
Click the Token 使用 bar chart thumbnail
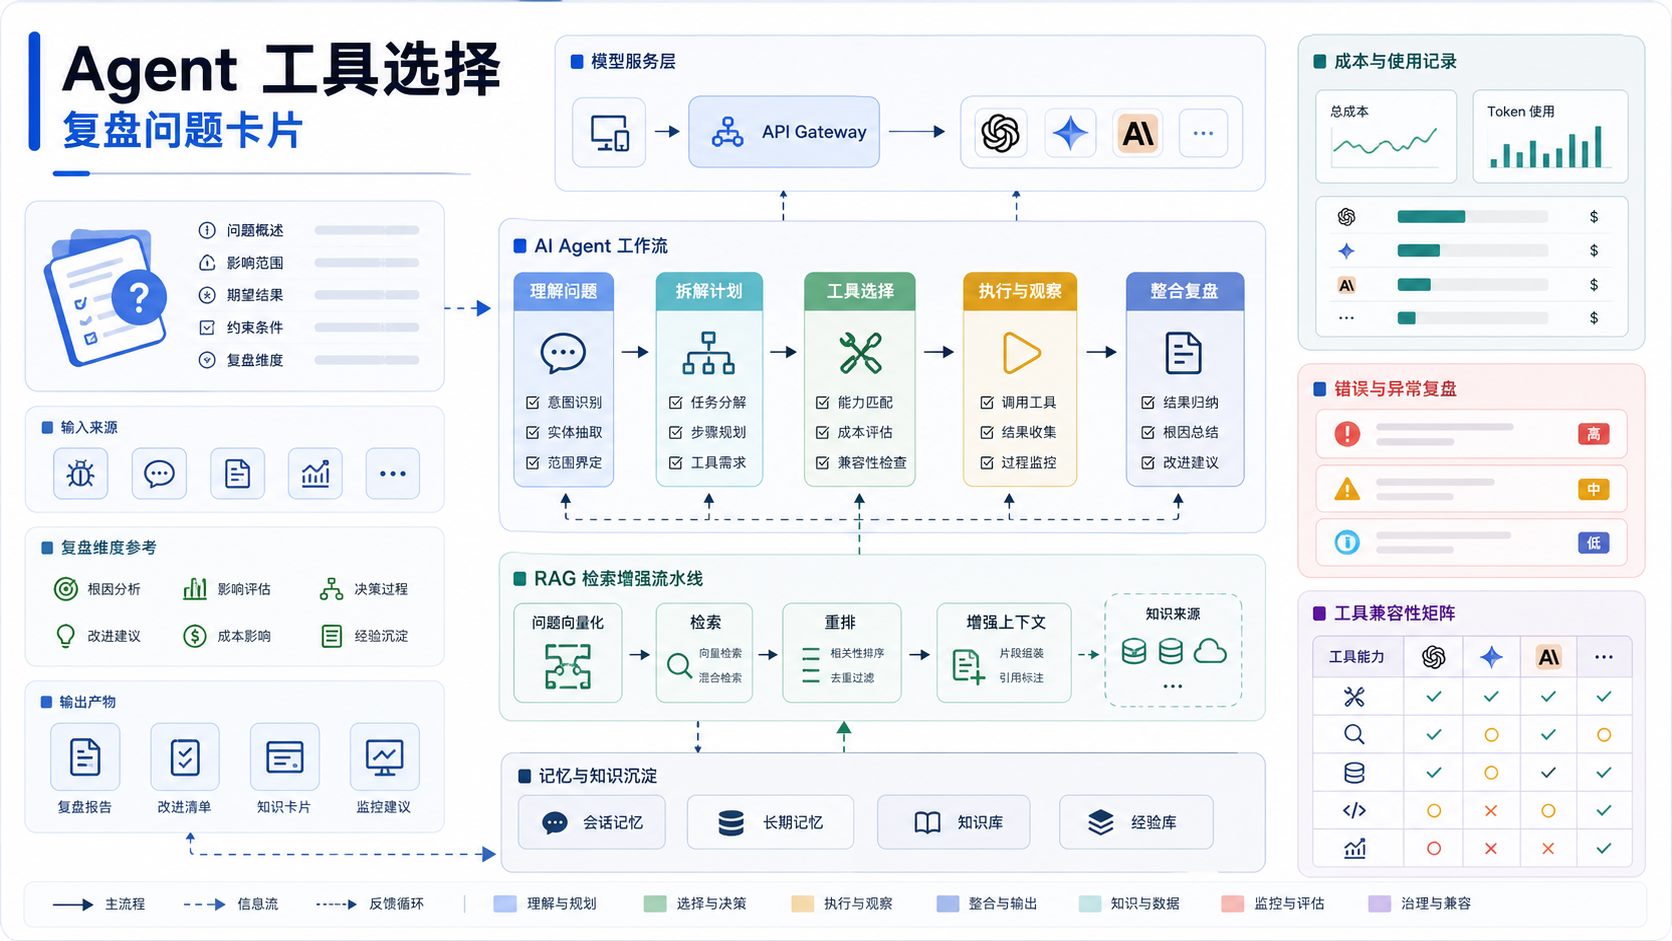[1550, 137]
